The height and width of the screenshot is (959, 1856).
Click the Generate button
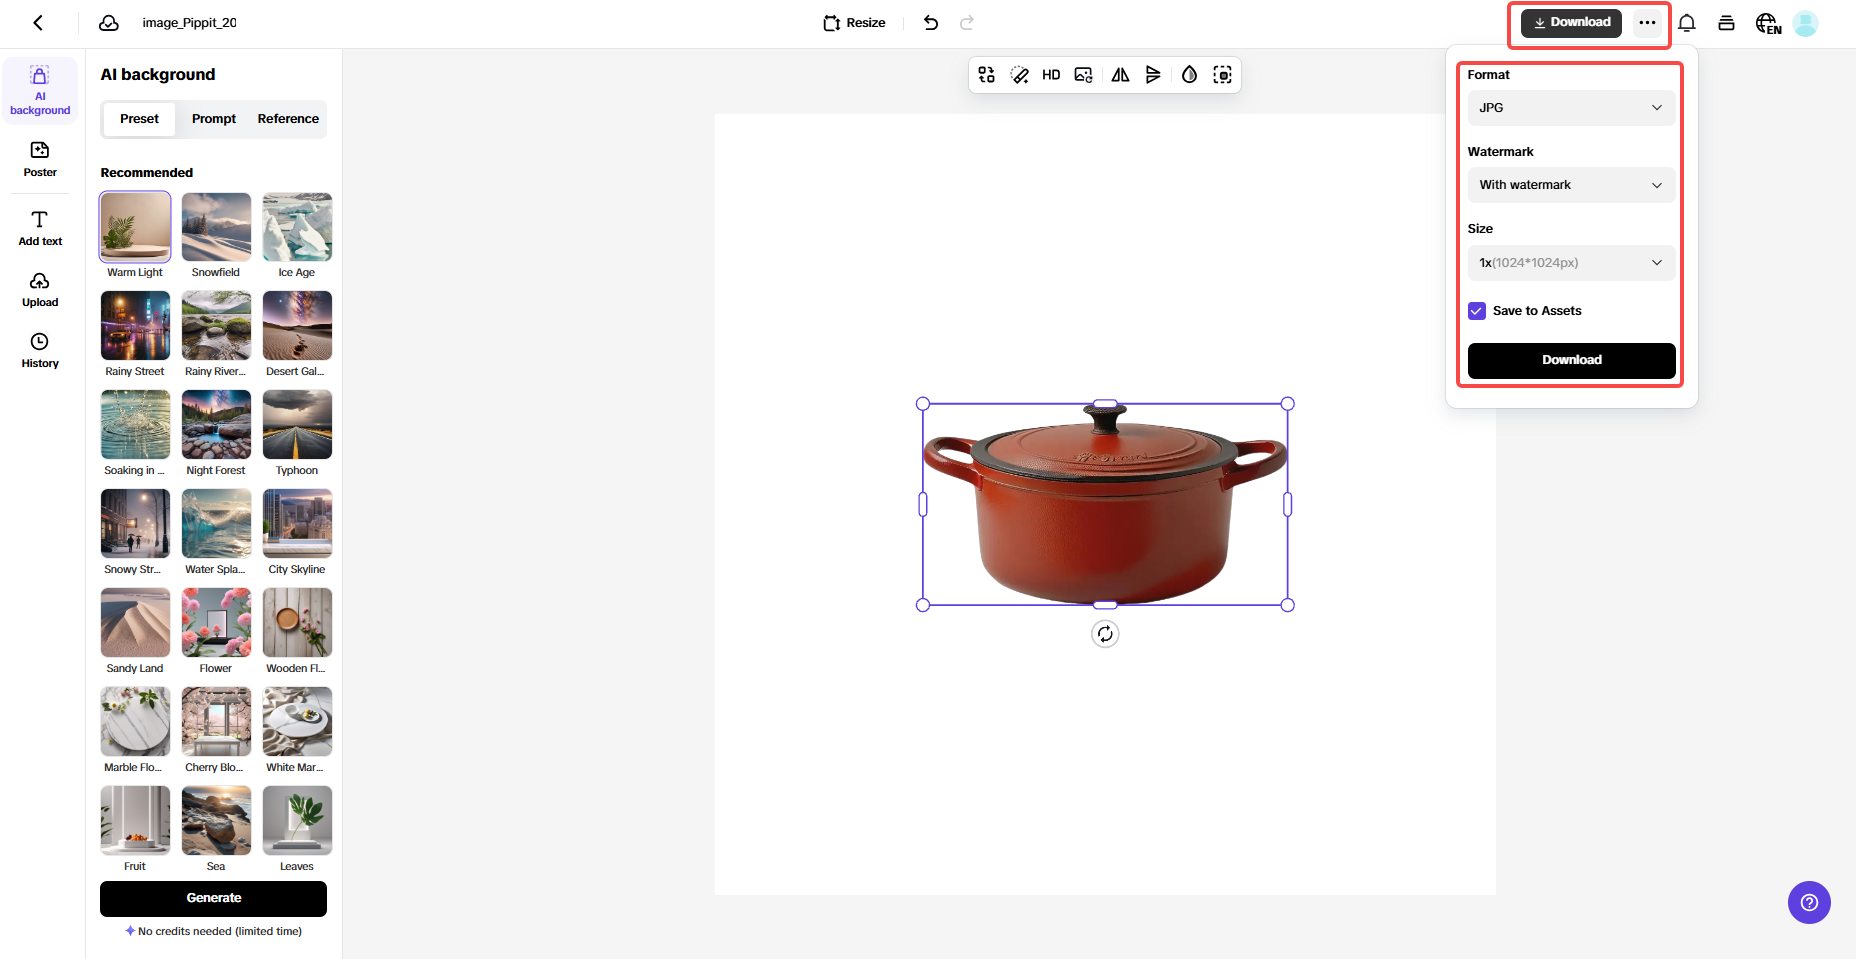tap(213, 898)
